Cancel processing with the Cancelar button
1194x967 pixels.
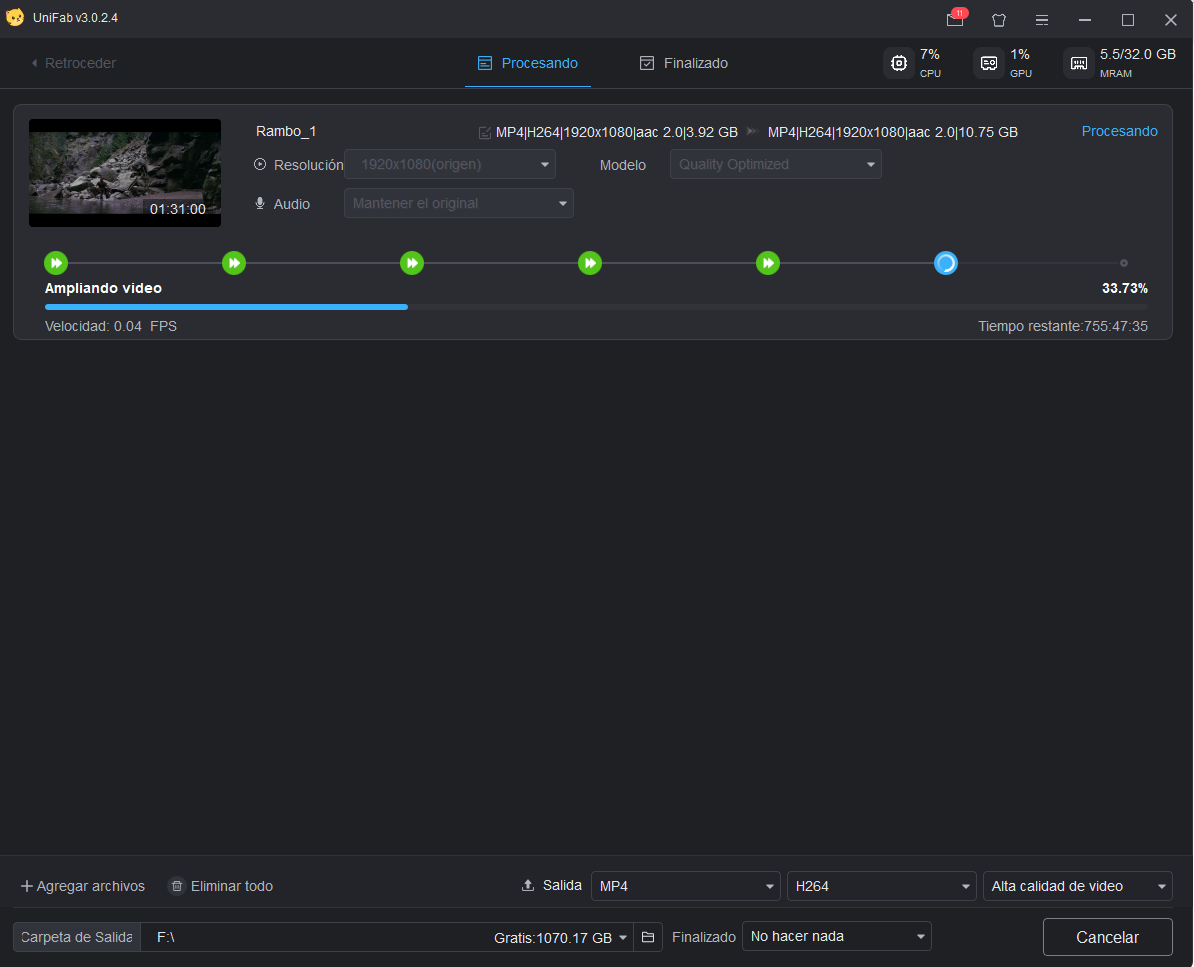click(1107, 937)
